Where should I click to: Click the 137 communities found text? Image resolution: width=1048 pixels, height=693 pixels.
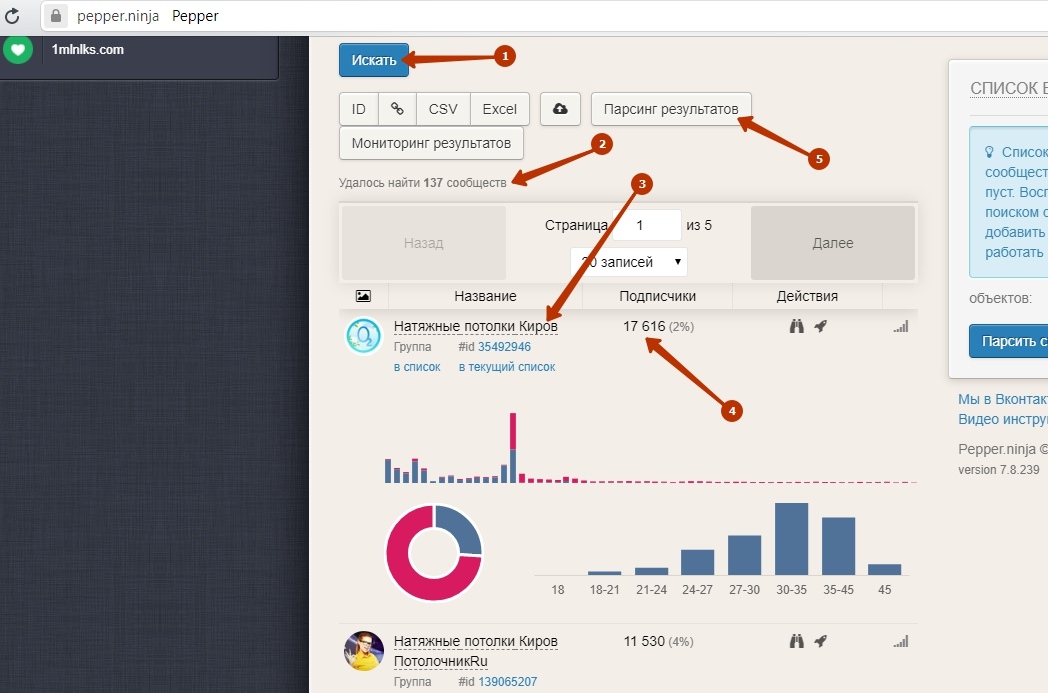[422, 182]
